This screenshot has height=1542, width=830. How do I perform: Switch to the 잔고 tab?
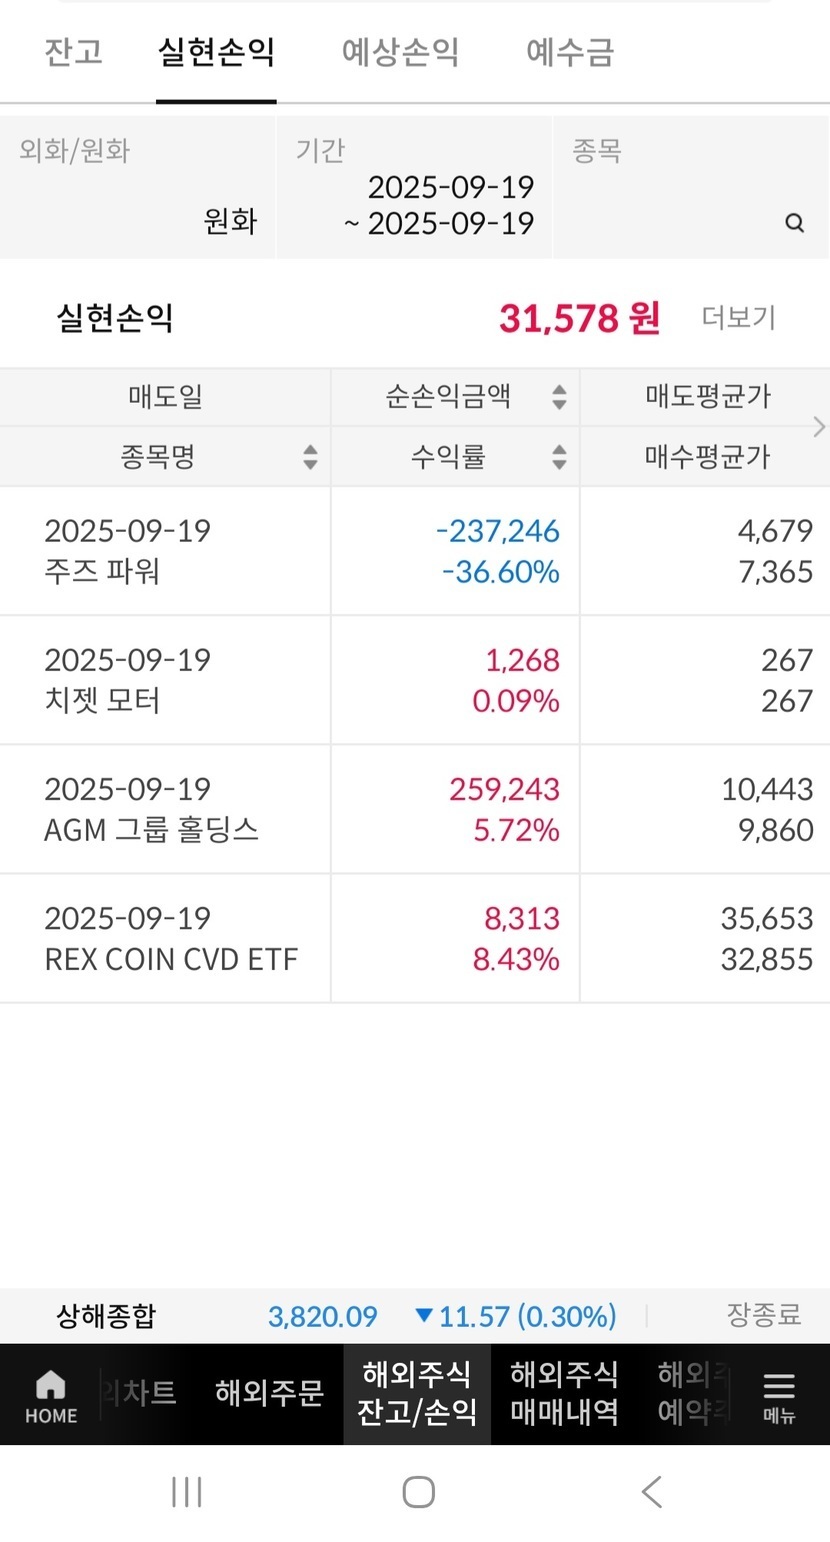pyautogui.click(x=73, y=52)
